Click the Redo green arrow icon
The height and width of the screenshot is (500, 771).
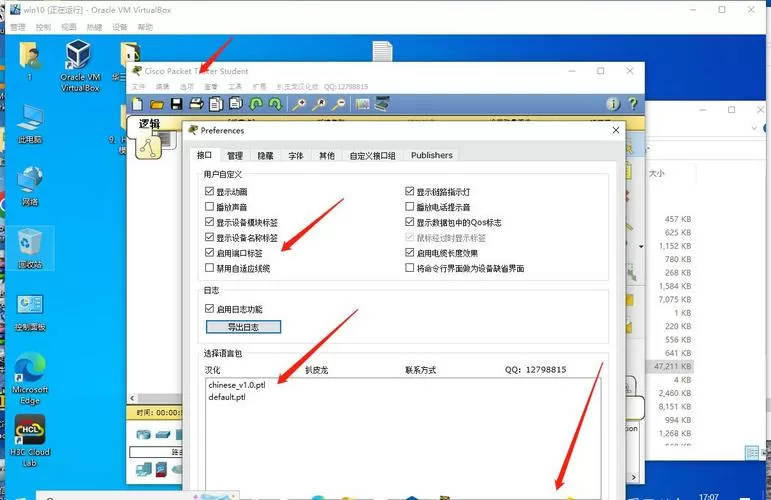point(275,104)
